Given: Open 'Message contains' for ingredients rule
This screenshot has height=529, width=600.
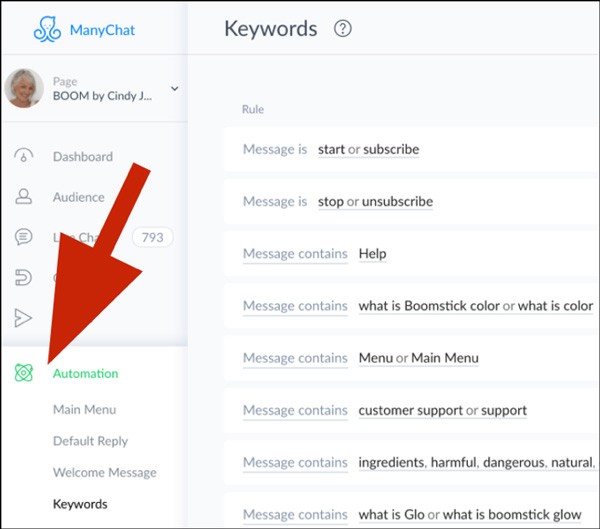Looking at the screenshot, I should coord(295,462).
